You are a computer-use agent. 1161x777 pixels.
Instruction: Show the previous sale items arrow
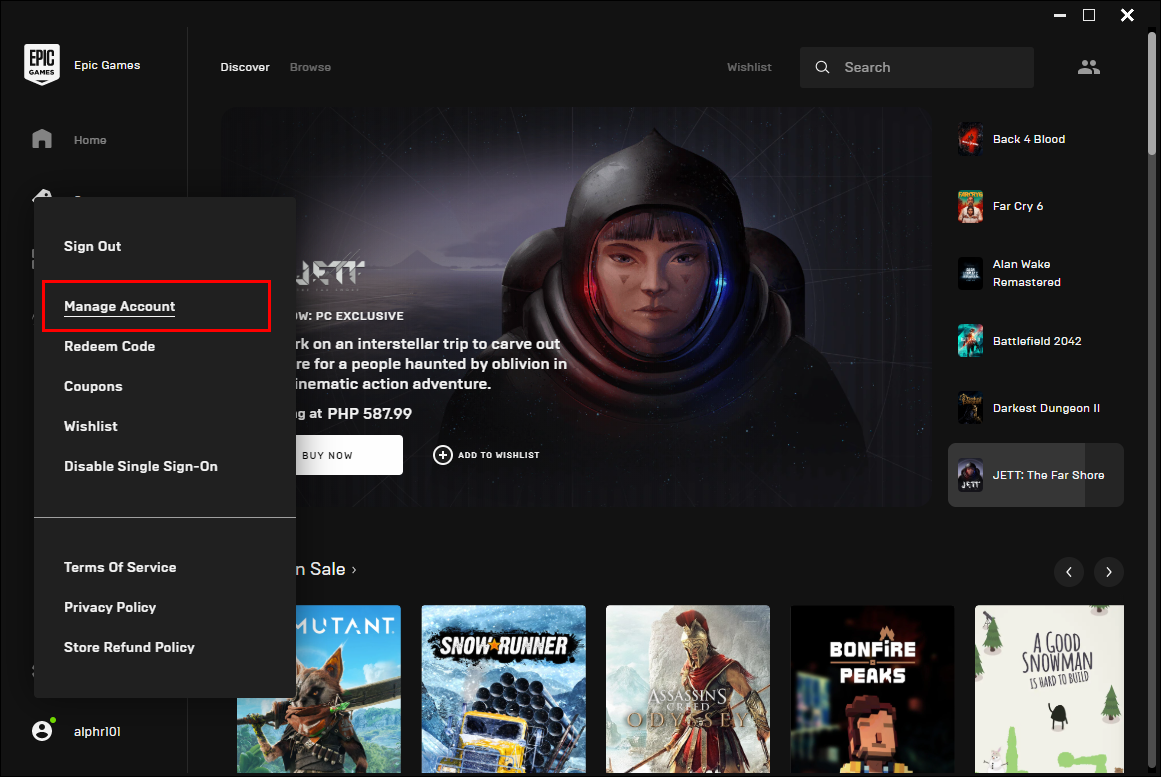tap(1068, 572)
